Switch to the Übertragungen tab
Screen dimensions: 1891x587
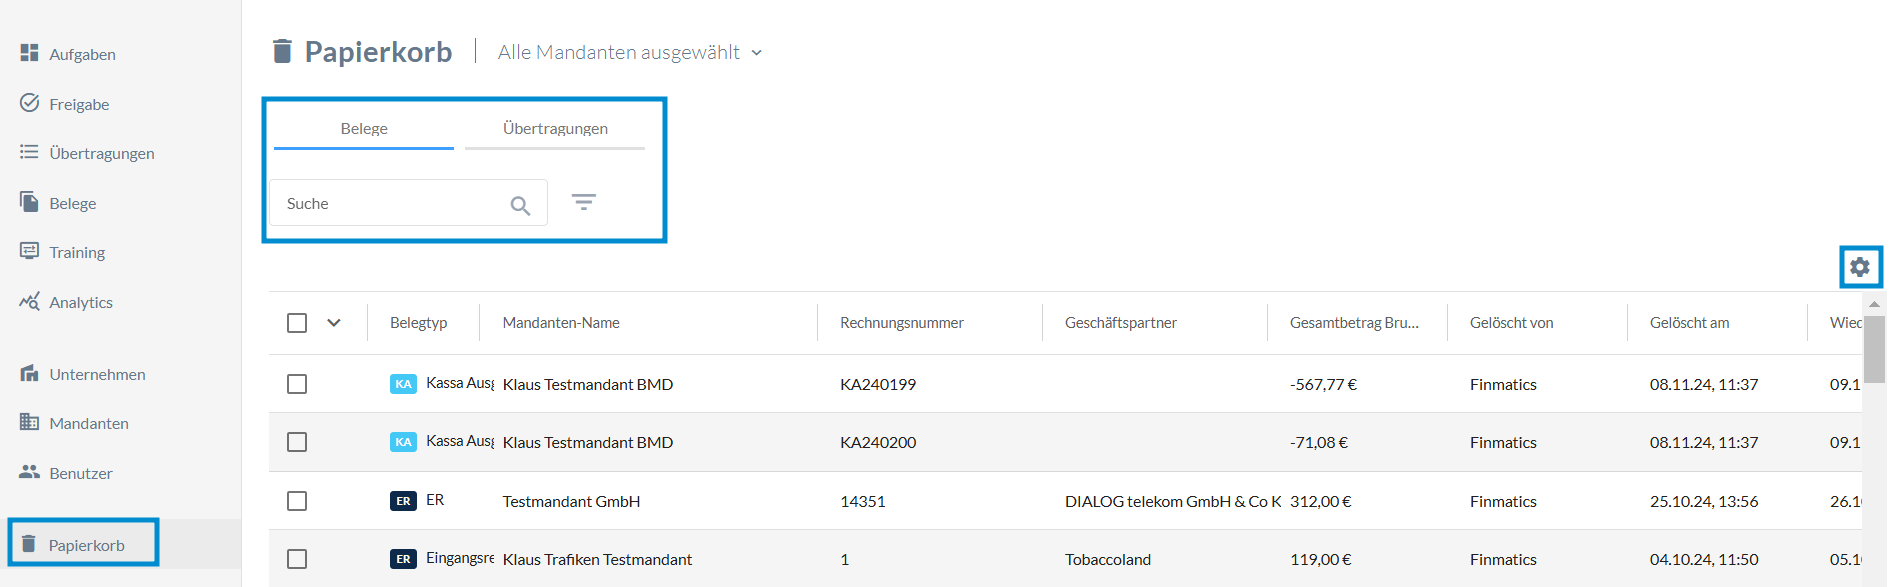[555, 129]
